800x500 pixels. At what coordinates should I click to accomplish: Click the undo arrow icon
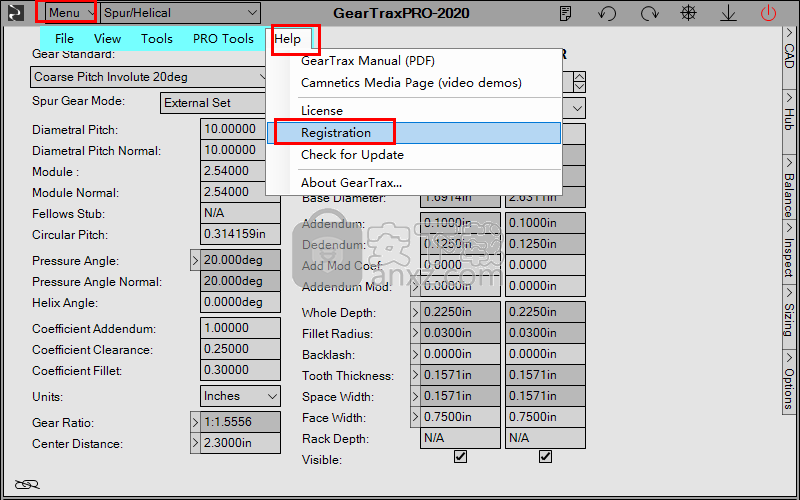[607, 13]
